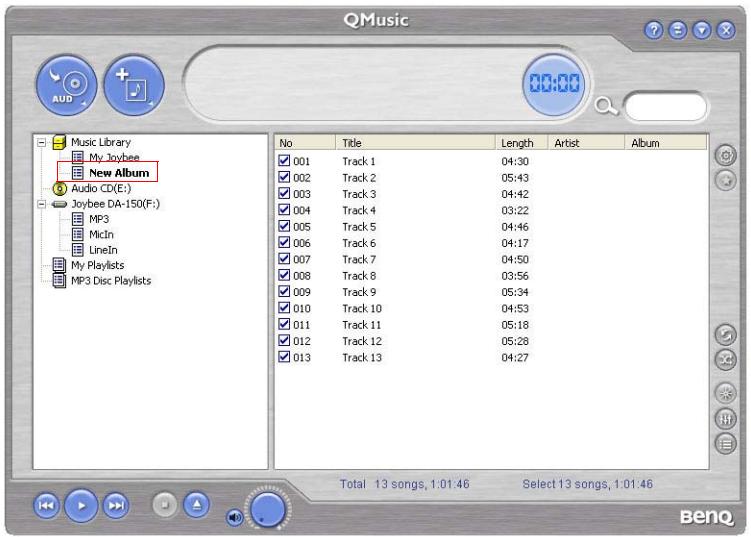The height and width of the screenshot is (537, 751).
Task: Sort by the Album column header
Action: (666, 143)
